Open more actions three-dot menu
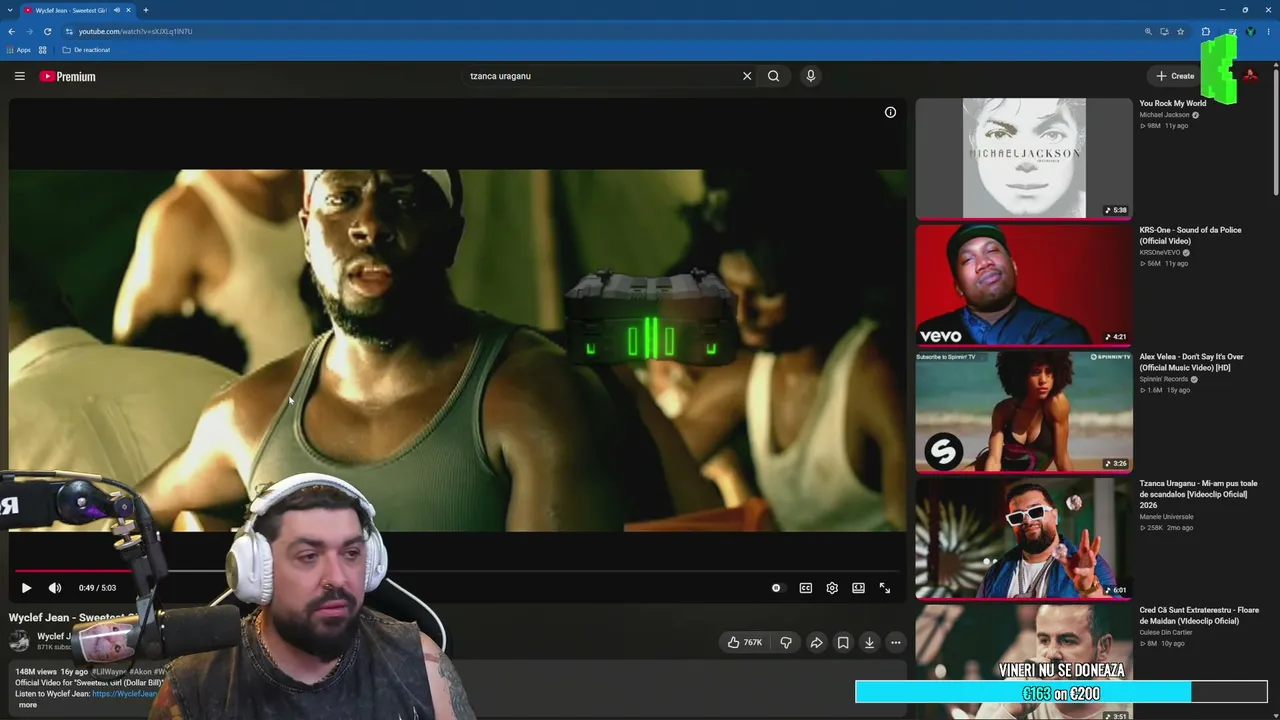1280x720 pixels. [x=896, y=643]
